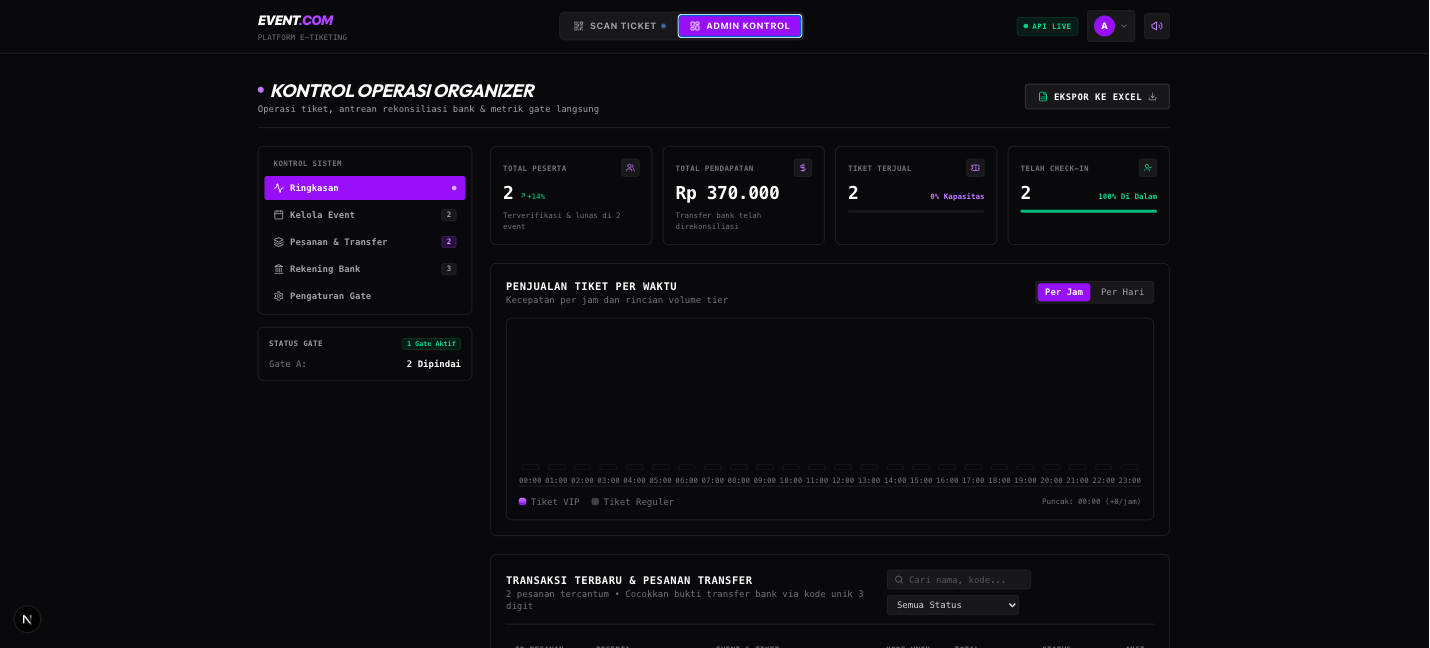The image size is (1430, 648).
Task: Click the 00:00 chart bar slot
Action: [530, 467]
